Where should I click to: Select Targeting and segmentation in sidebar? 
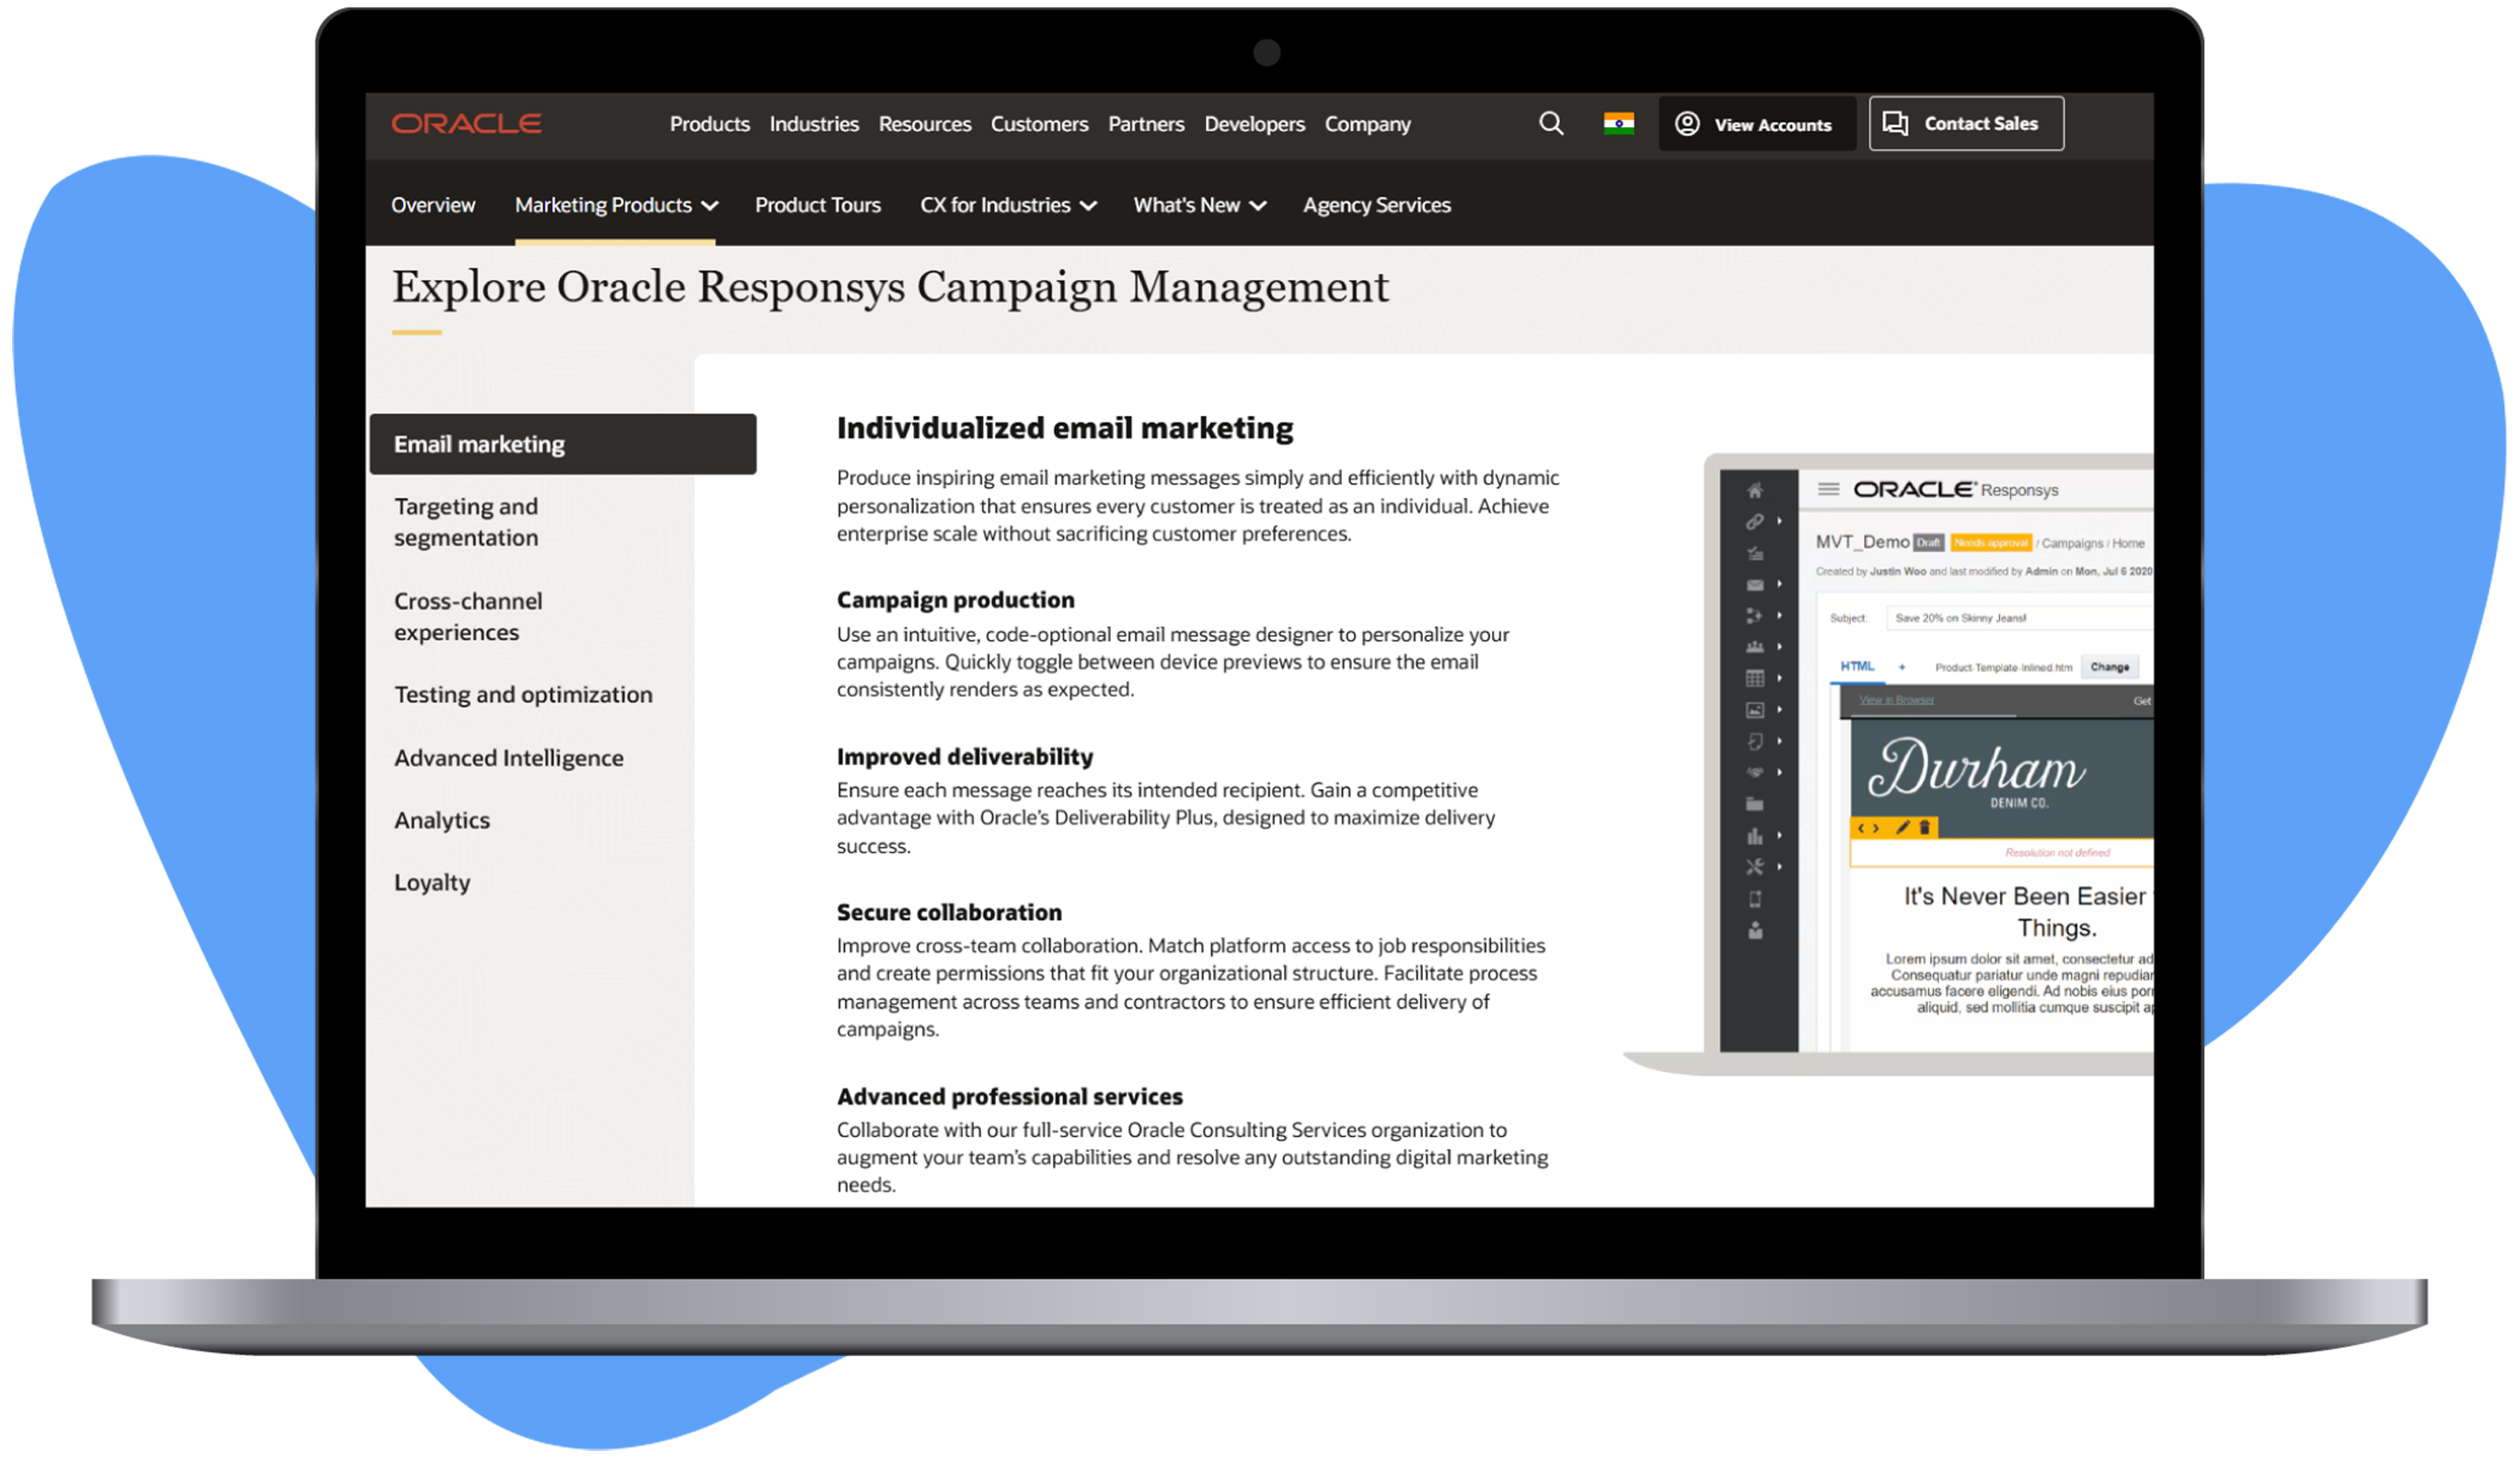[x=466, y=522]
